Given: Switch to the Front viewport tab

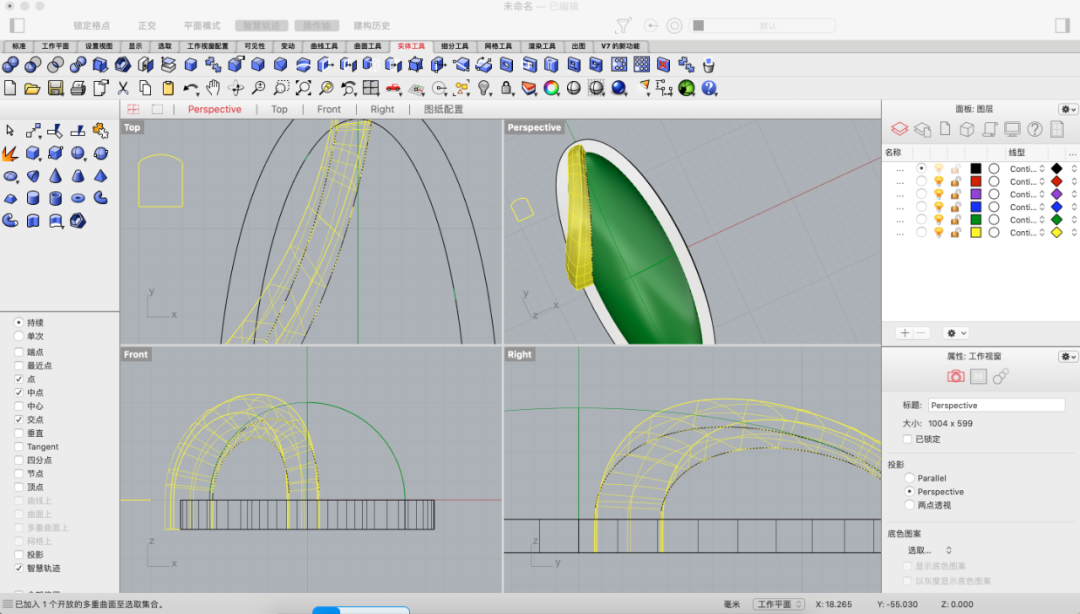Looking at the screenshot, I should (x=329, y=109).
